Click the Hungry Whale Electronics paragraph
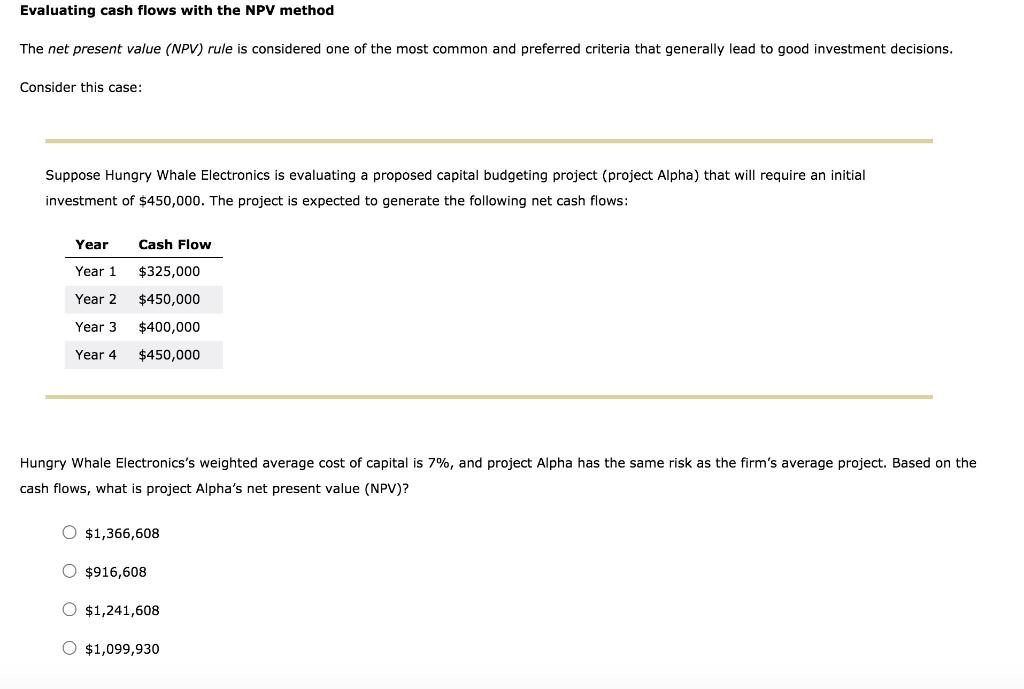1024x689 pixels. (x=455, y=187)
